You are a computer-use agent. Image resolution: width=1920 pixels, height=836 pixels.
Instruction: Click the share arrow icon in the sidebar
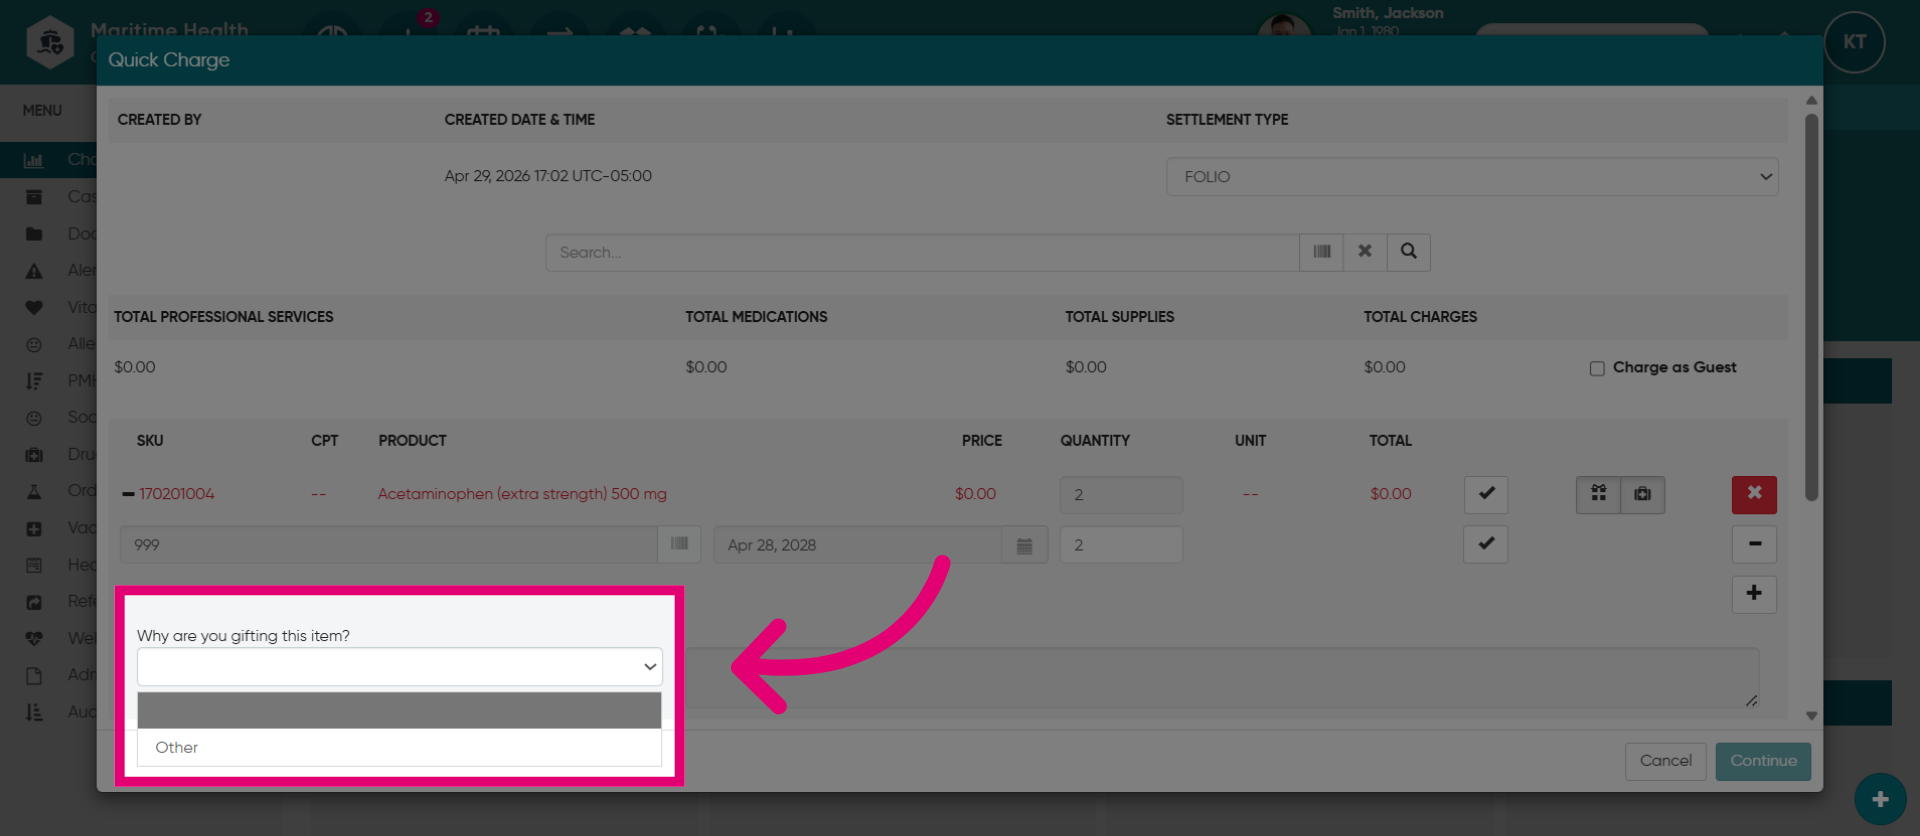(34, 602)
